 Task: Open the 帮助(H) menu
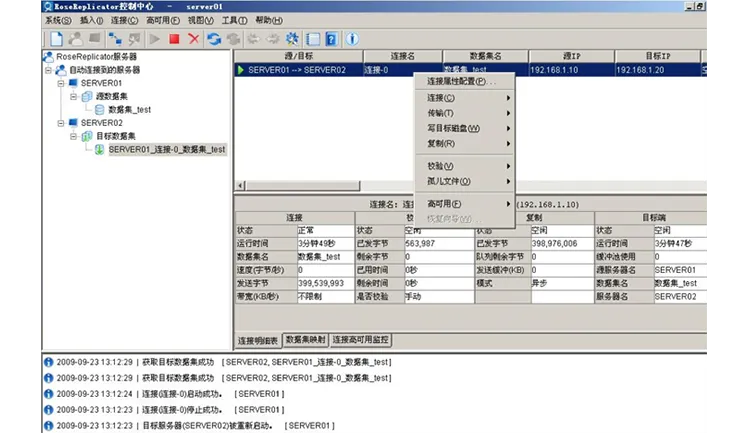click(x=269, y=21)
